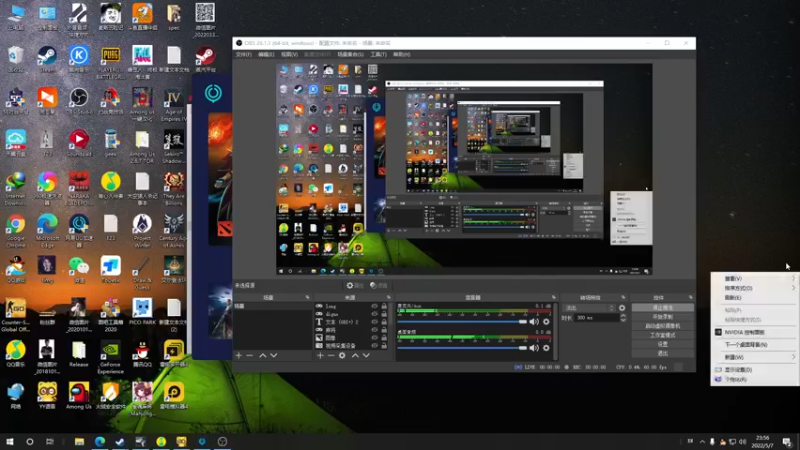Move the source down with the down arrow in Sources panel
800x450 pixels.
click(x=366, y=355)
